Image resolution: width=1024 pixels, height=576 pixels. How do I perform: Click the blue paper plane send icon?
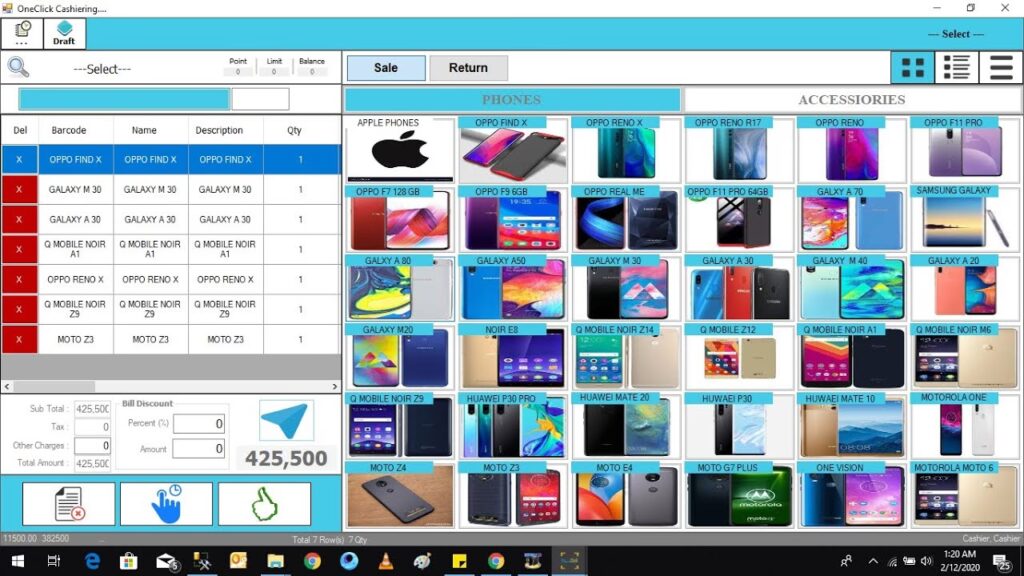coord(286,420)
